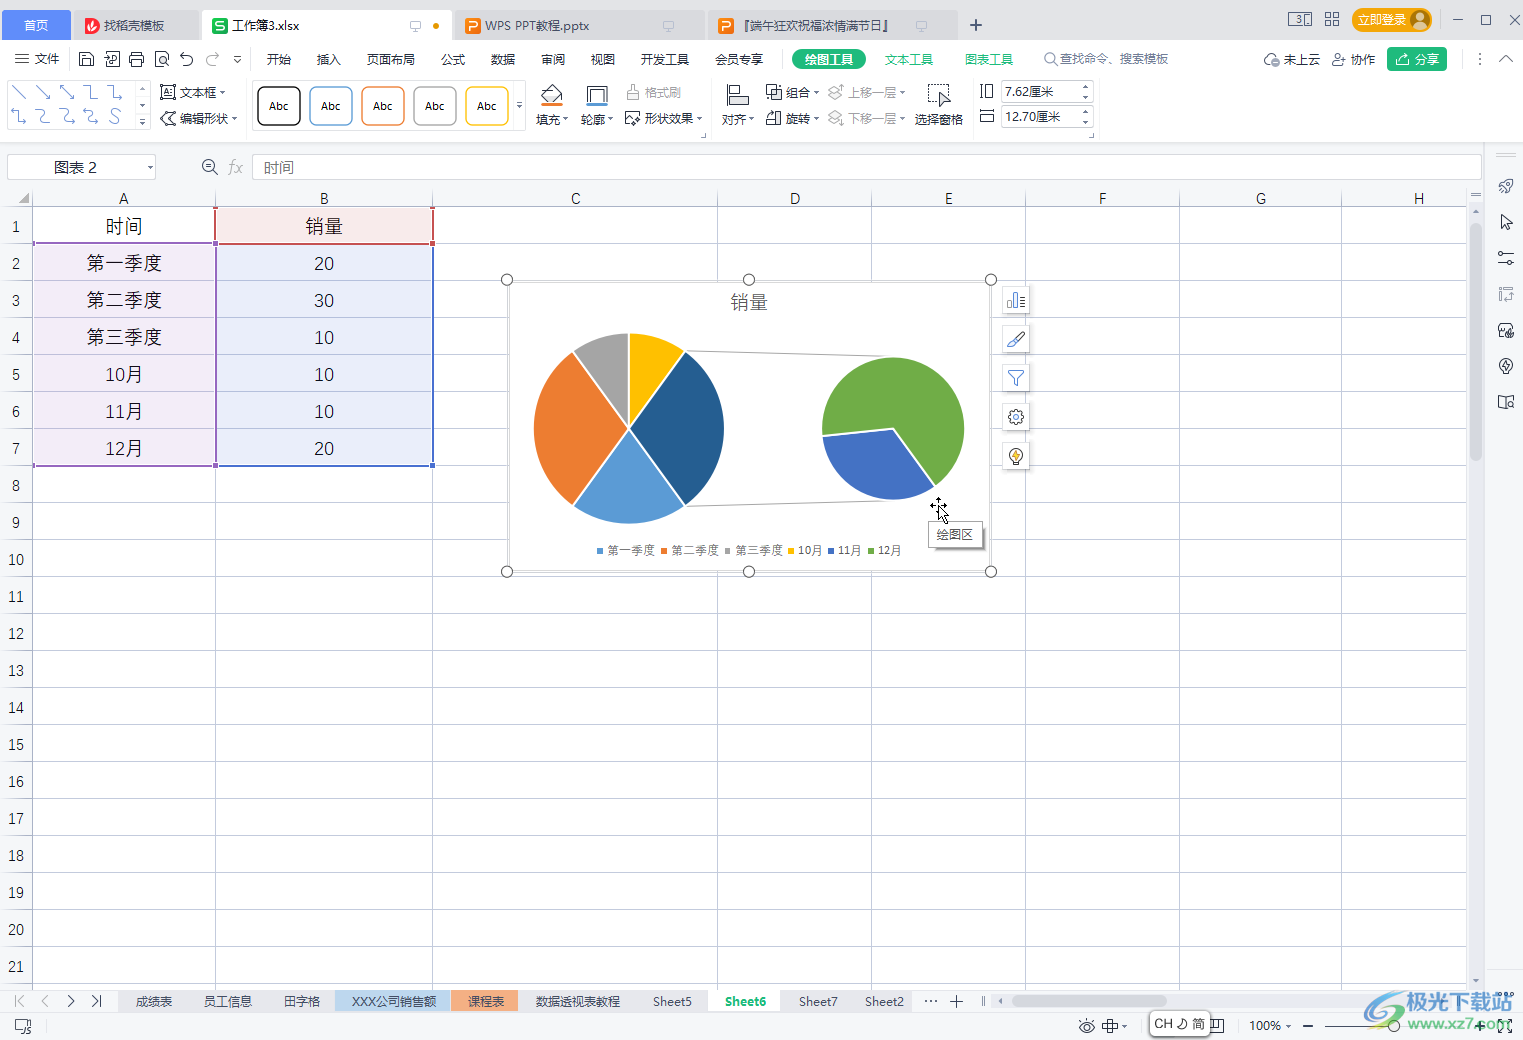Click the chart title 销量

pos(749,302)
